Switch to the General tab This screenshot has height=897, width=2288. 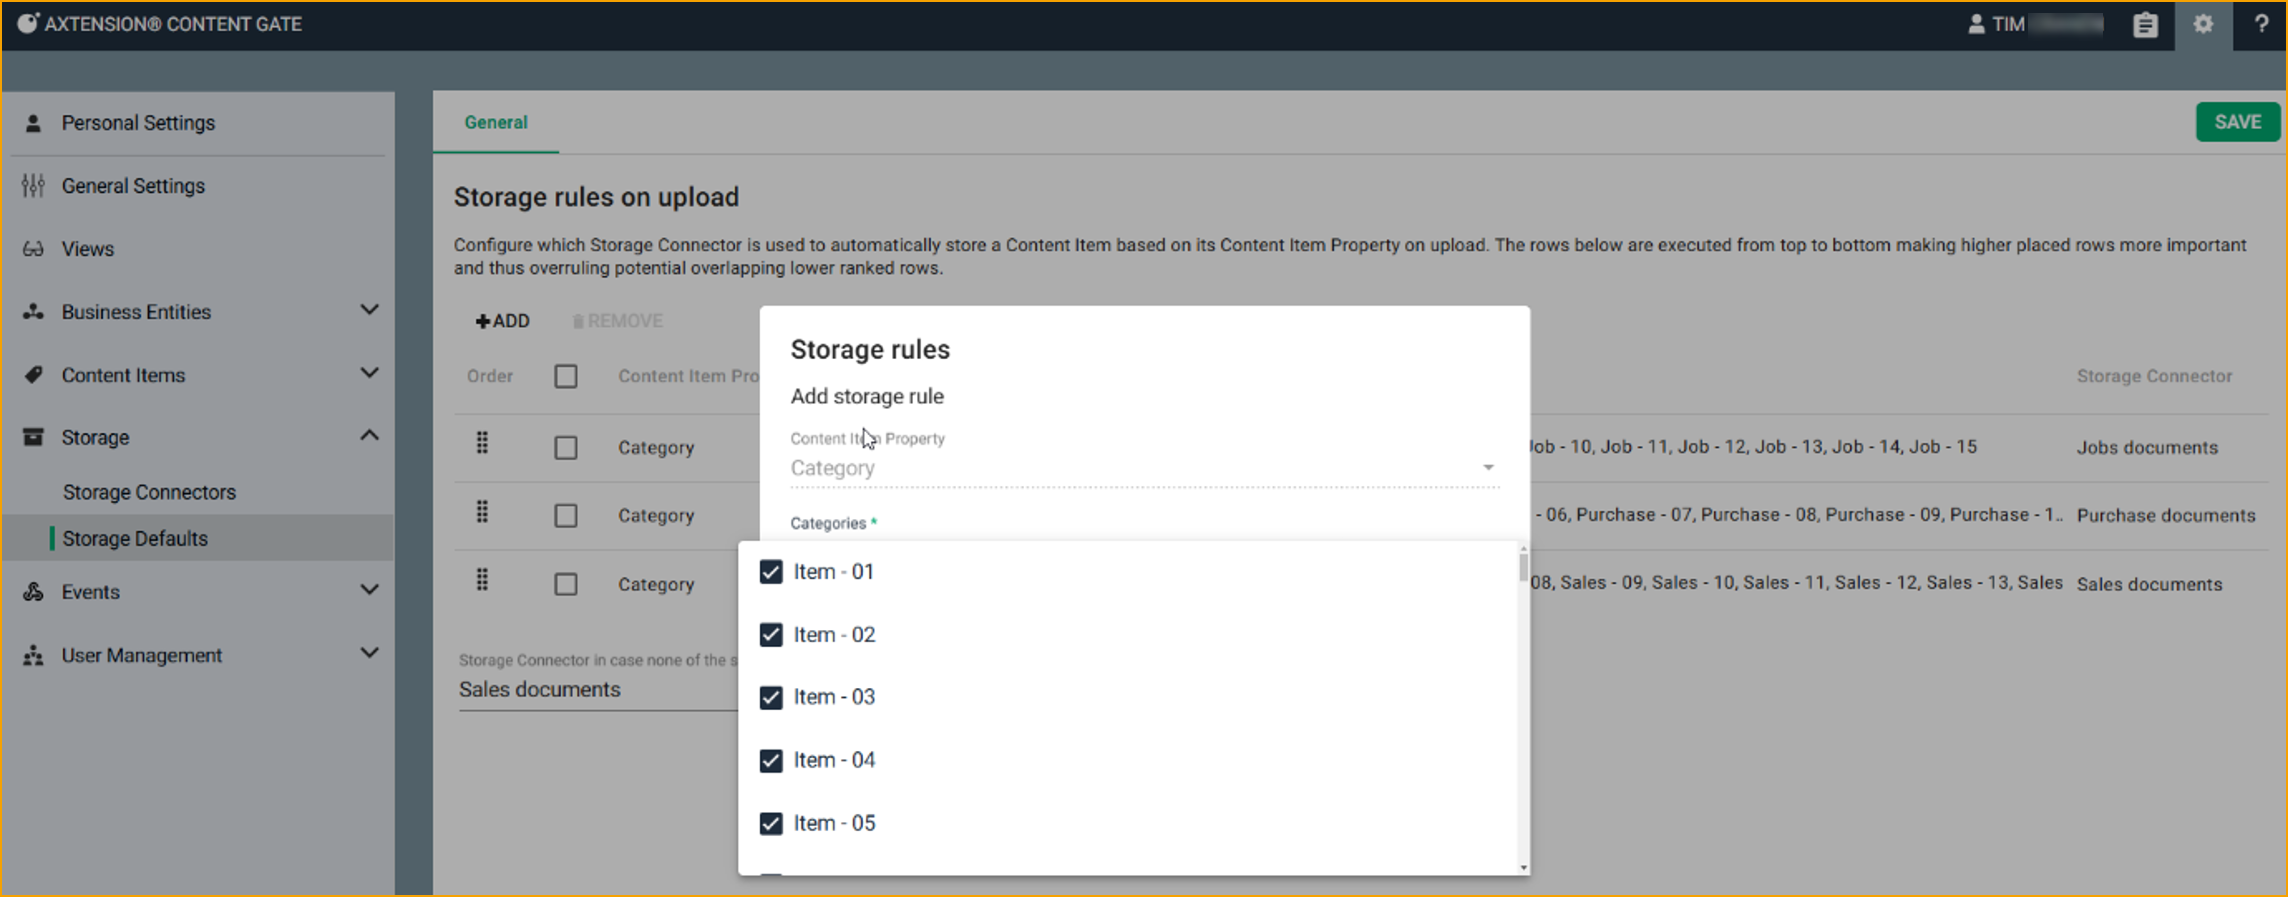point(496,122)
